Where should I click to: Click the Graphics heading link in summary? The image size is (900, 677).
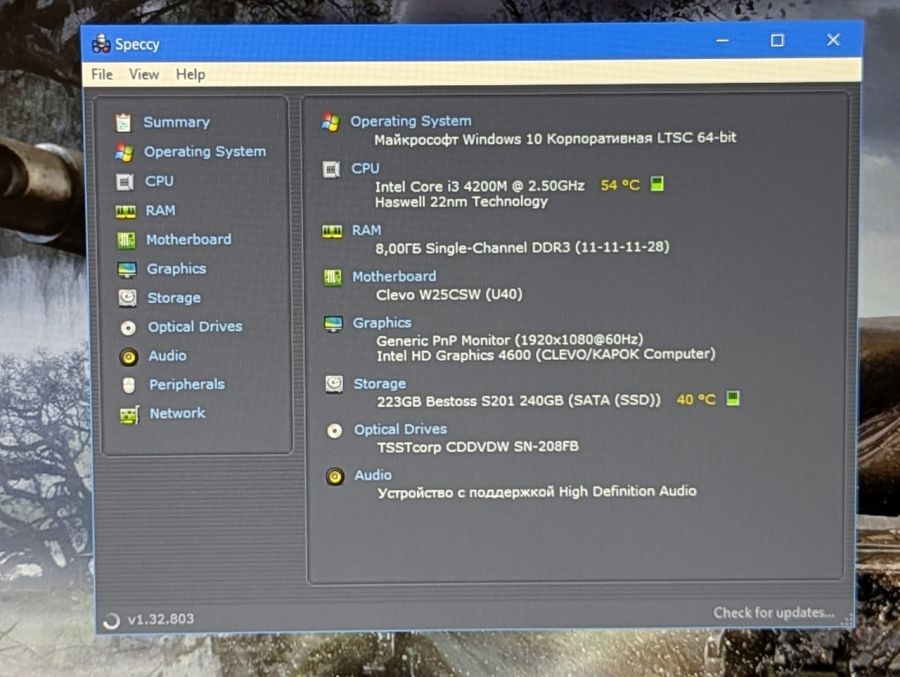pos(382,323)
